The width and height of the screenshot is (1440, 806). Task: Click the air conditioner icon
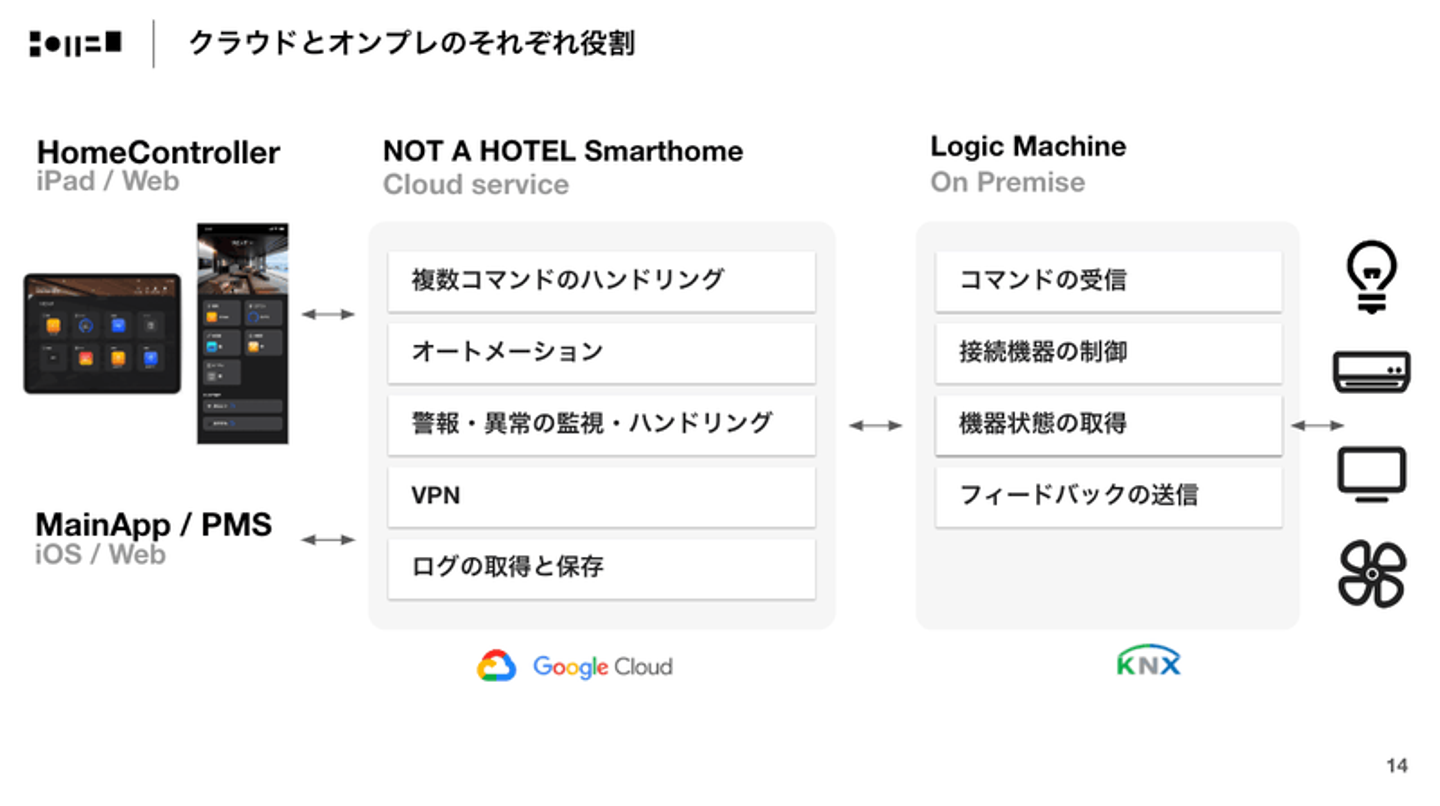click(1371, 370)
